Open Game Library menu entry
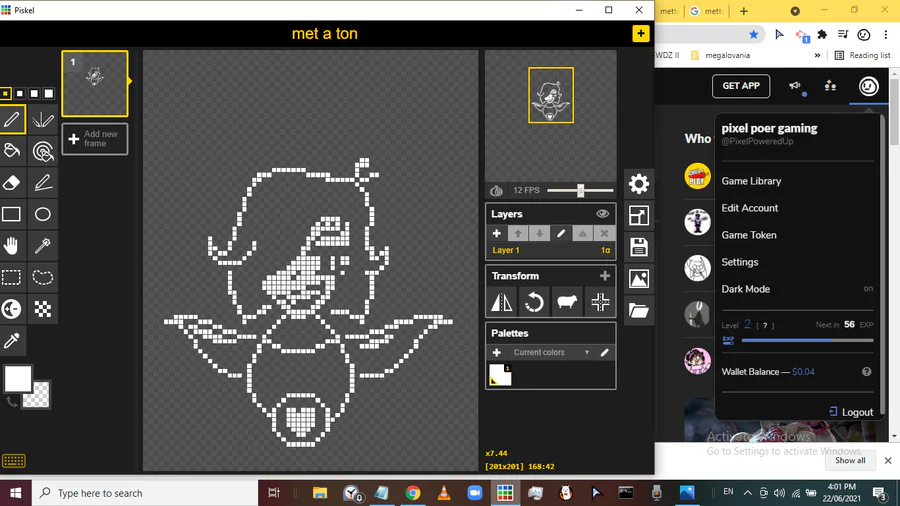 751,181
